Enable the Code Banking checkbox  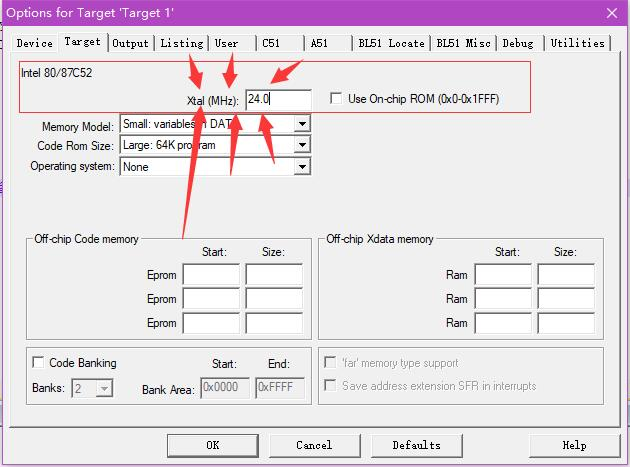38,363
